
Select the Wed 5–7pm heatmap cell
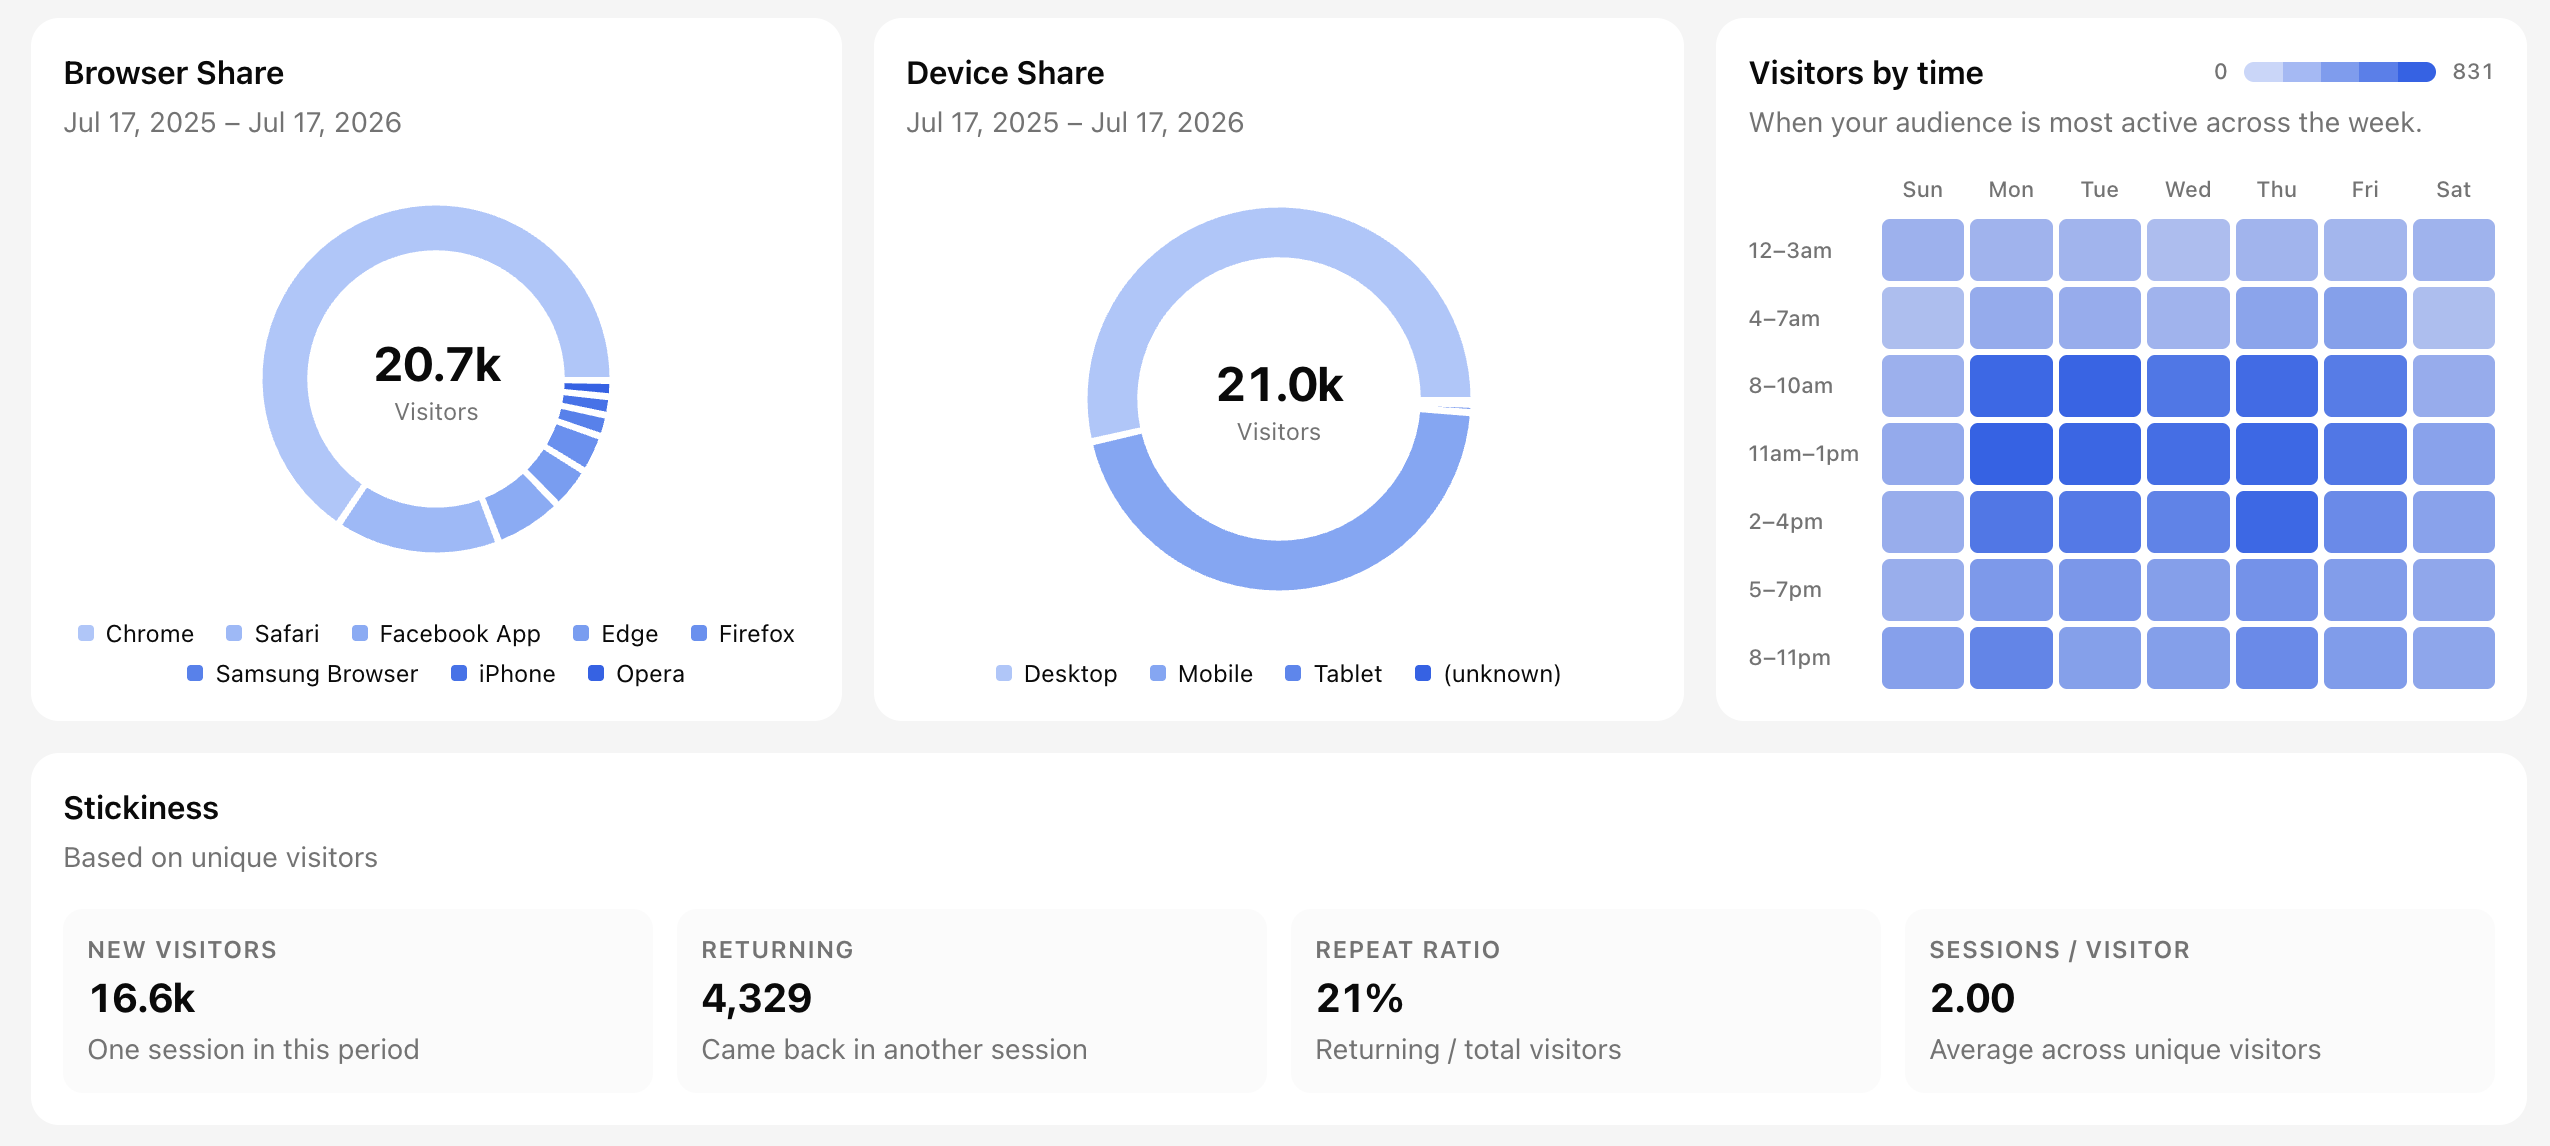(2188, 590)
